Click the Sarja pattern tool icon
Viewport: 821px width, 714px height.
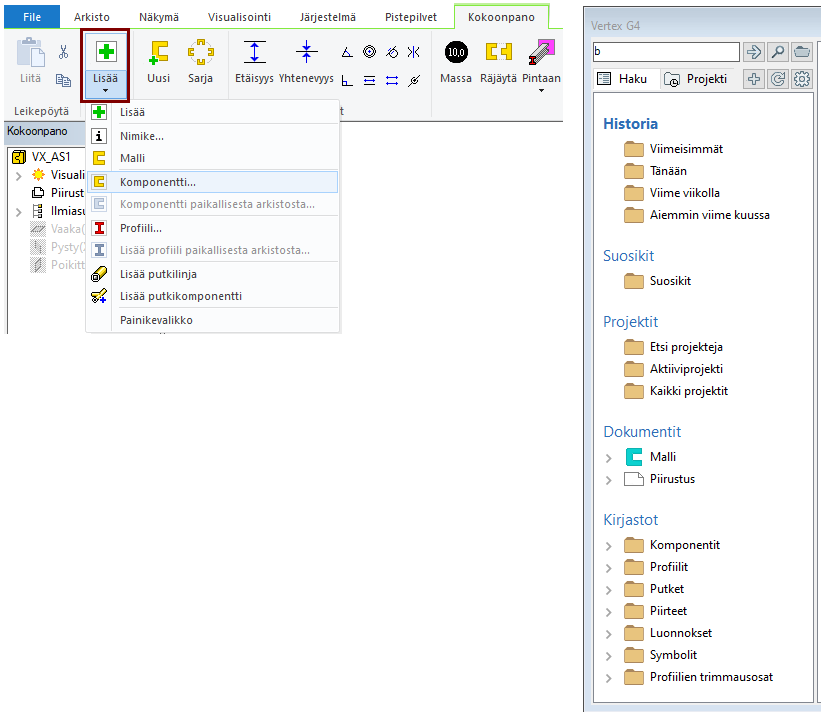(201, 53)
